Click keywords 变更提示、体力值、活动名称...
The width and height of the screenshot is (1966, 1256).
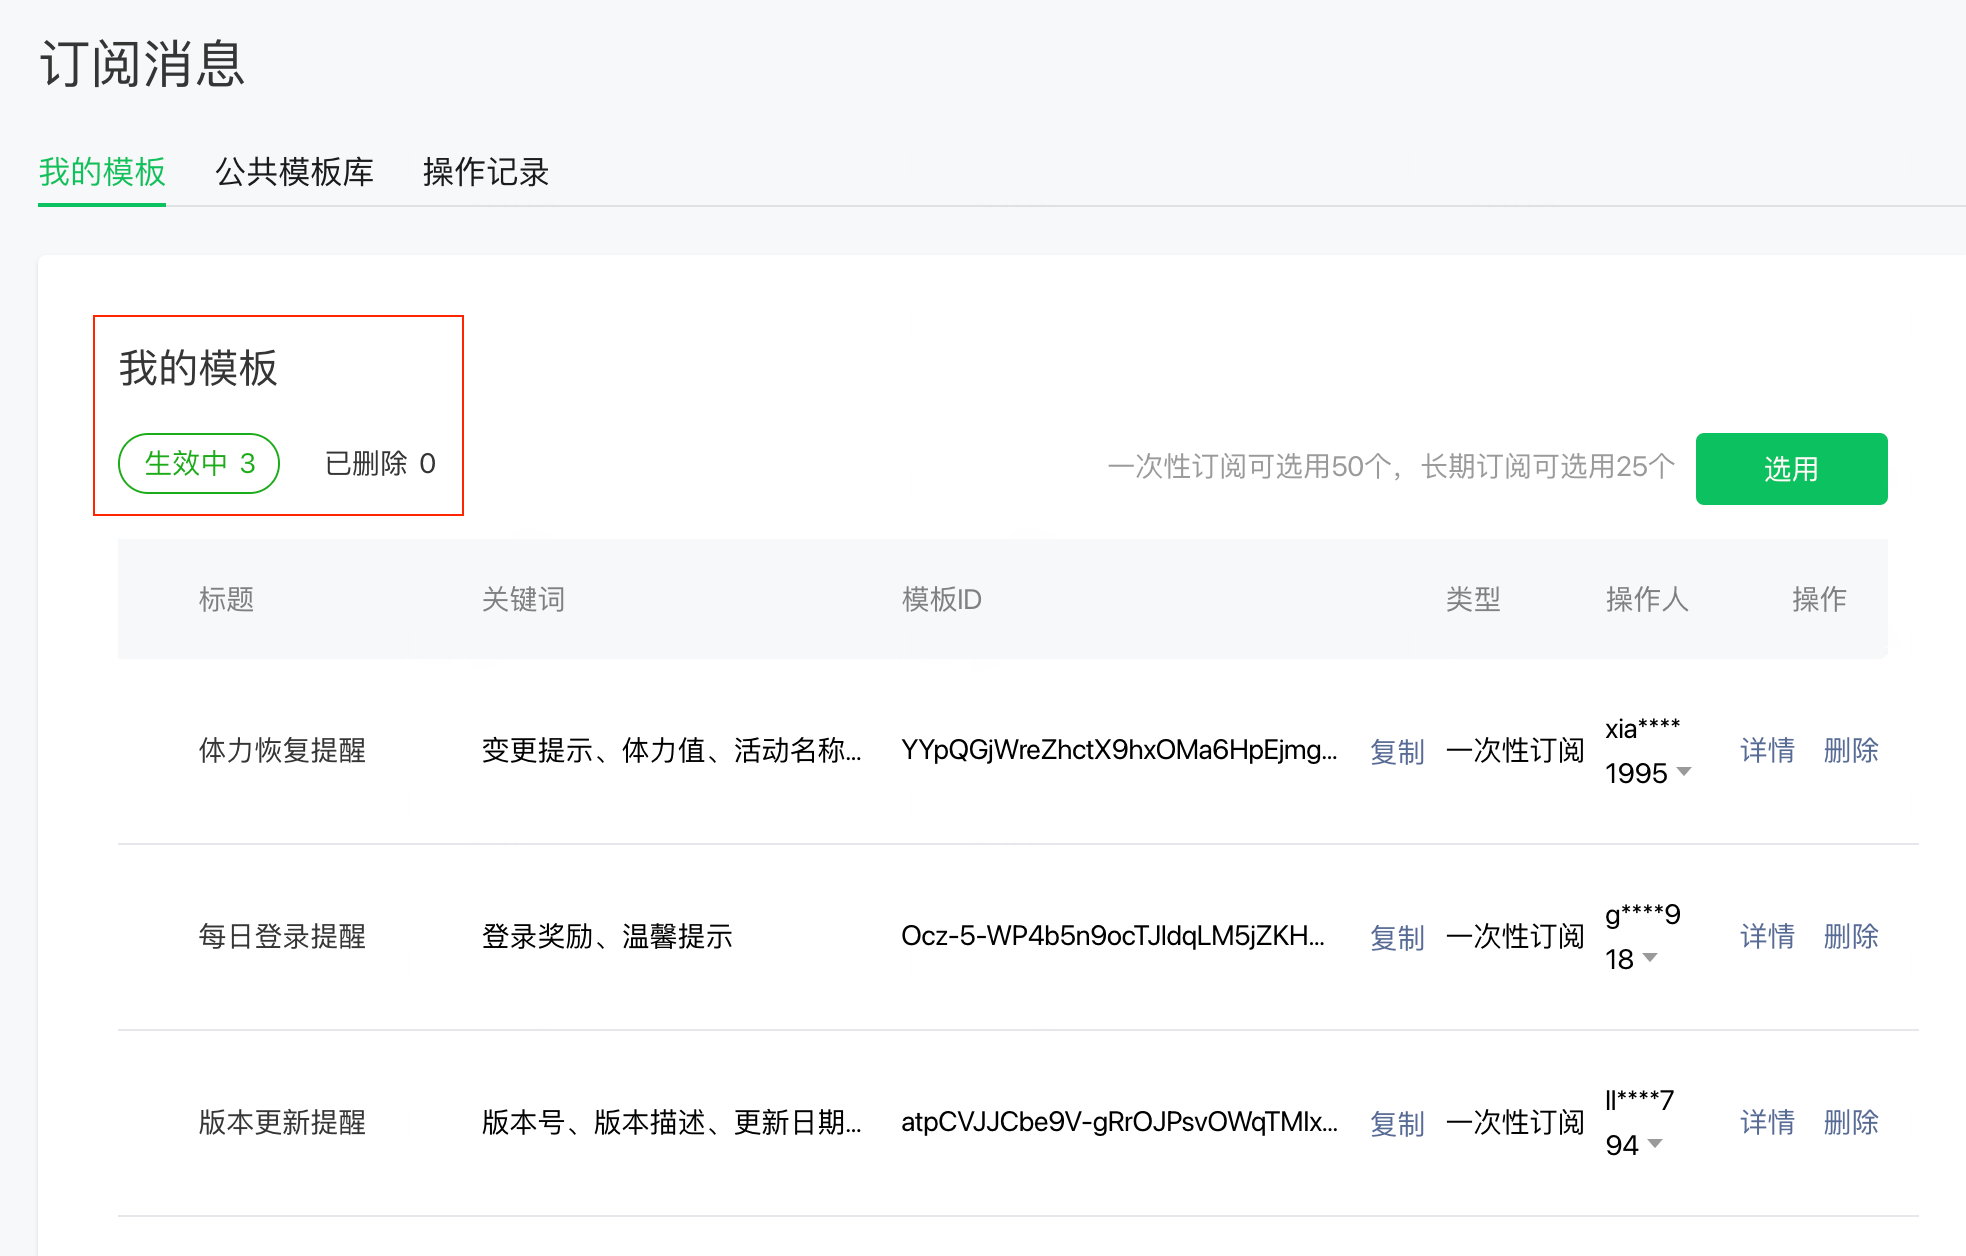(x=671, y=750)
